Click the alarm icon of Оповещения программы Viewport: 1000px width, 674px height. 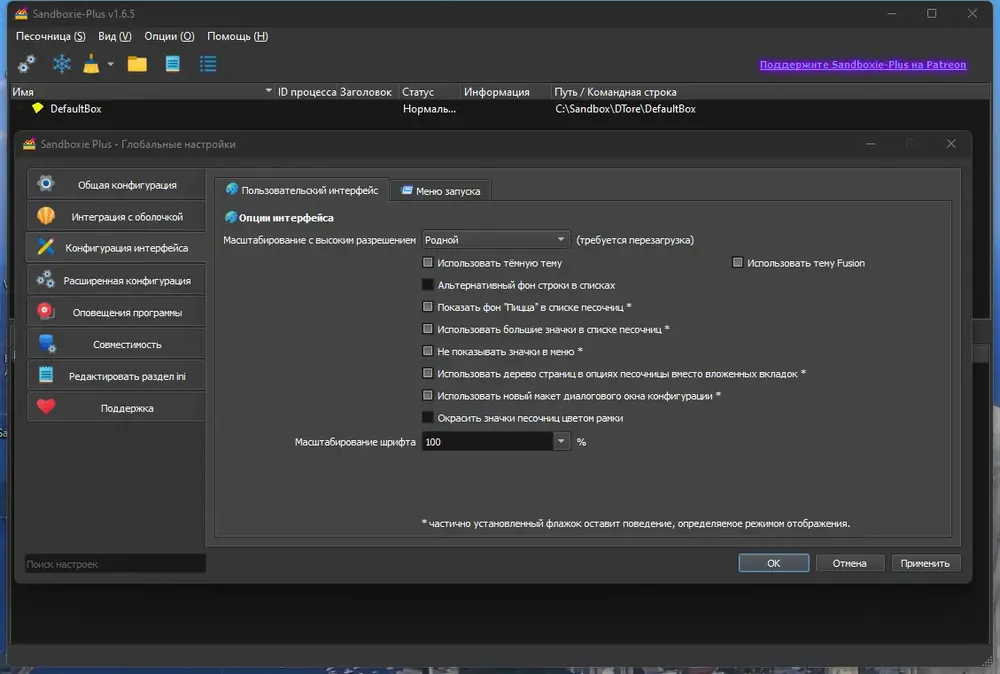(x=46, y=311)
